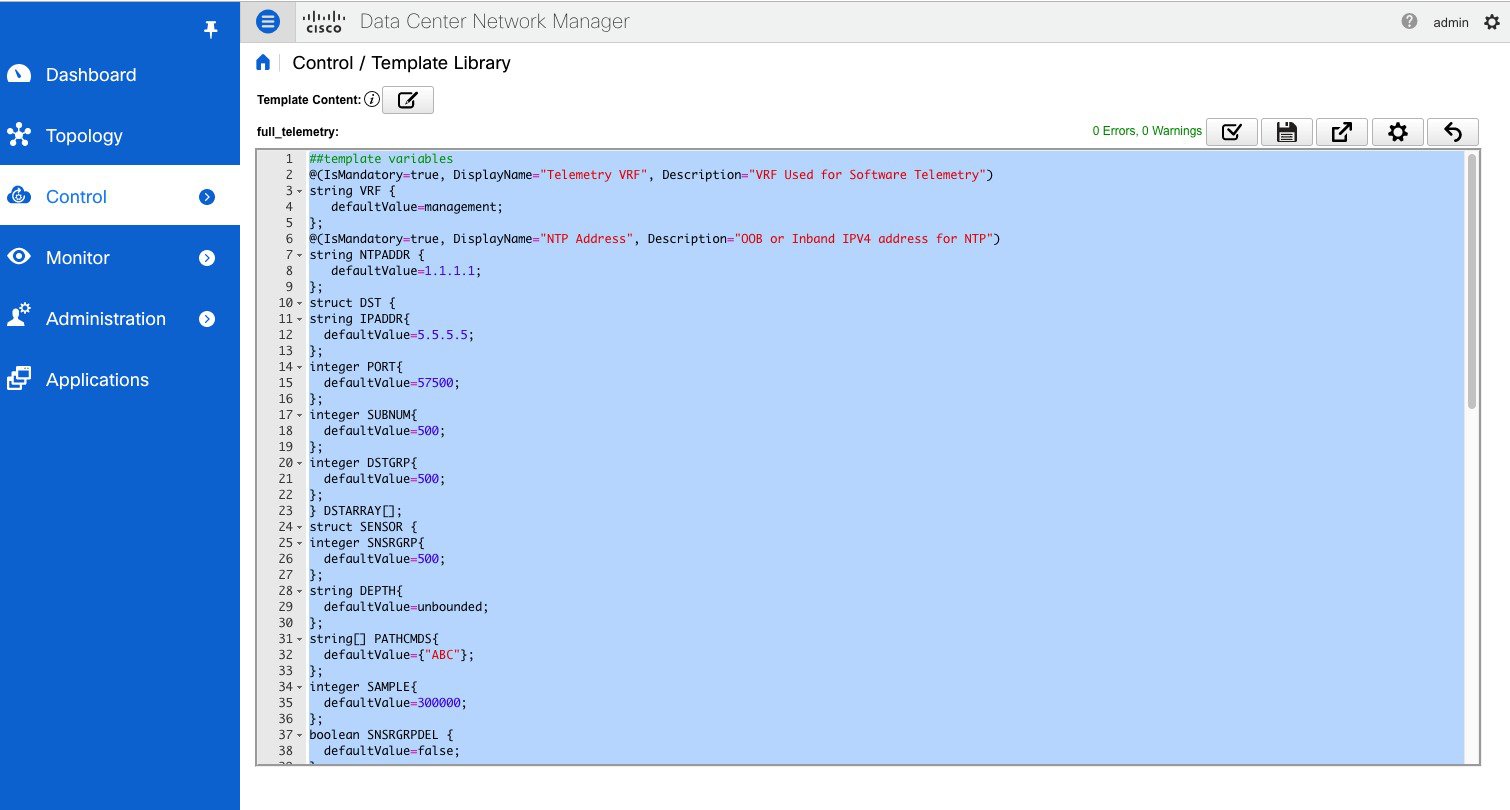Click the "defaultValue=false;" line
Viewport: 1510px width, 810px height.
click(392, 751)
